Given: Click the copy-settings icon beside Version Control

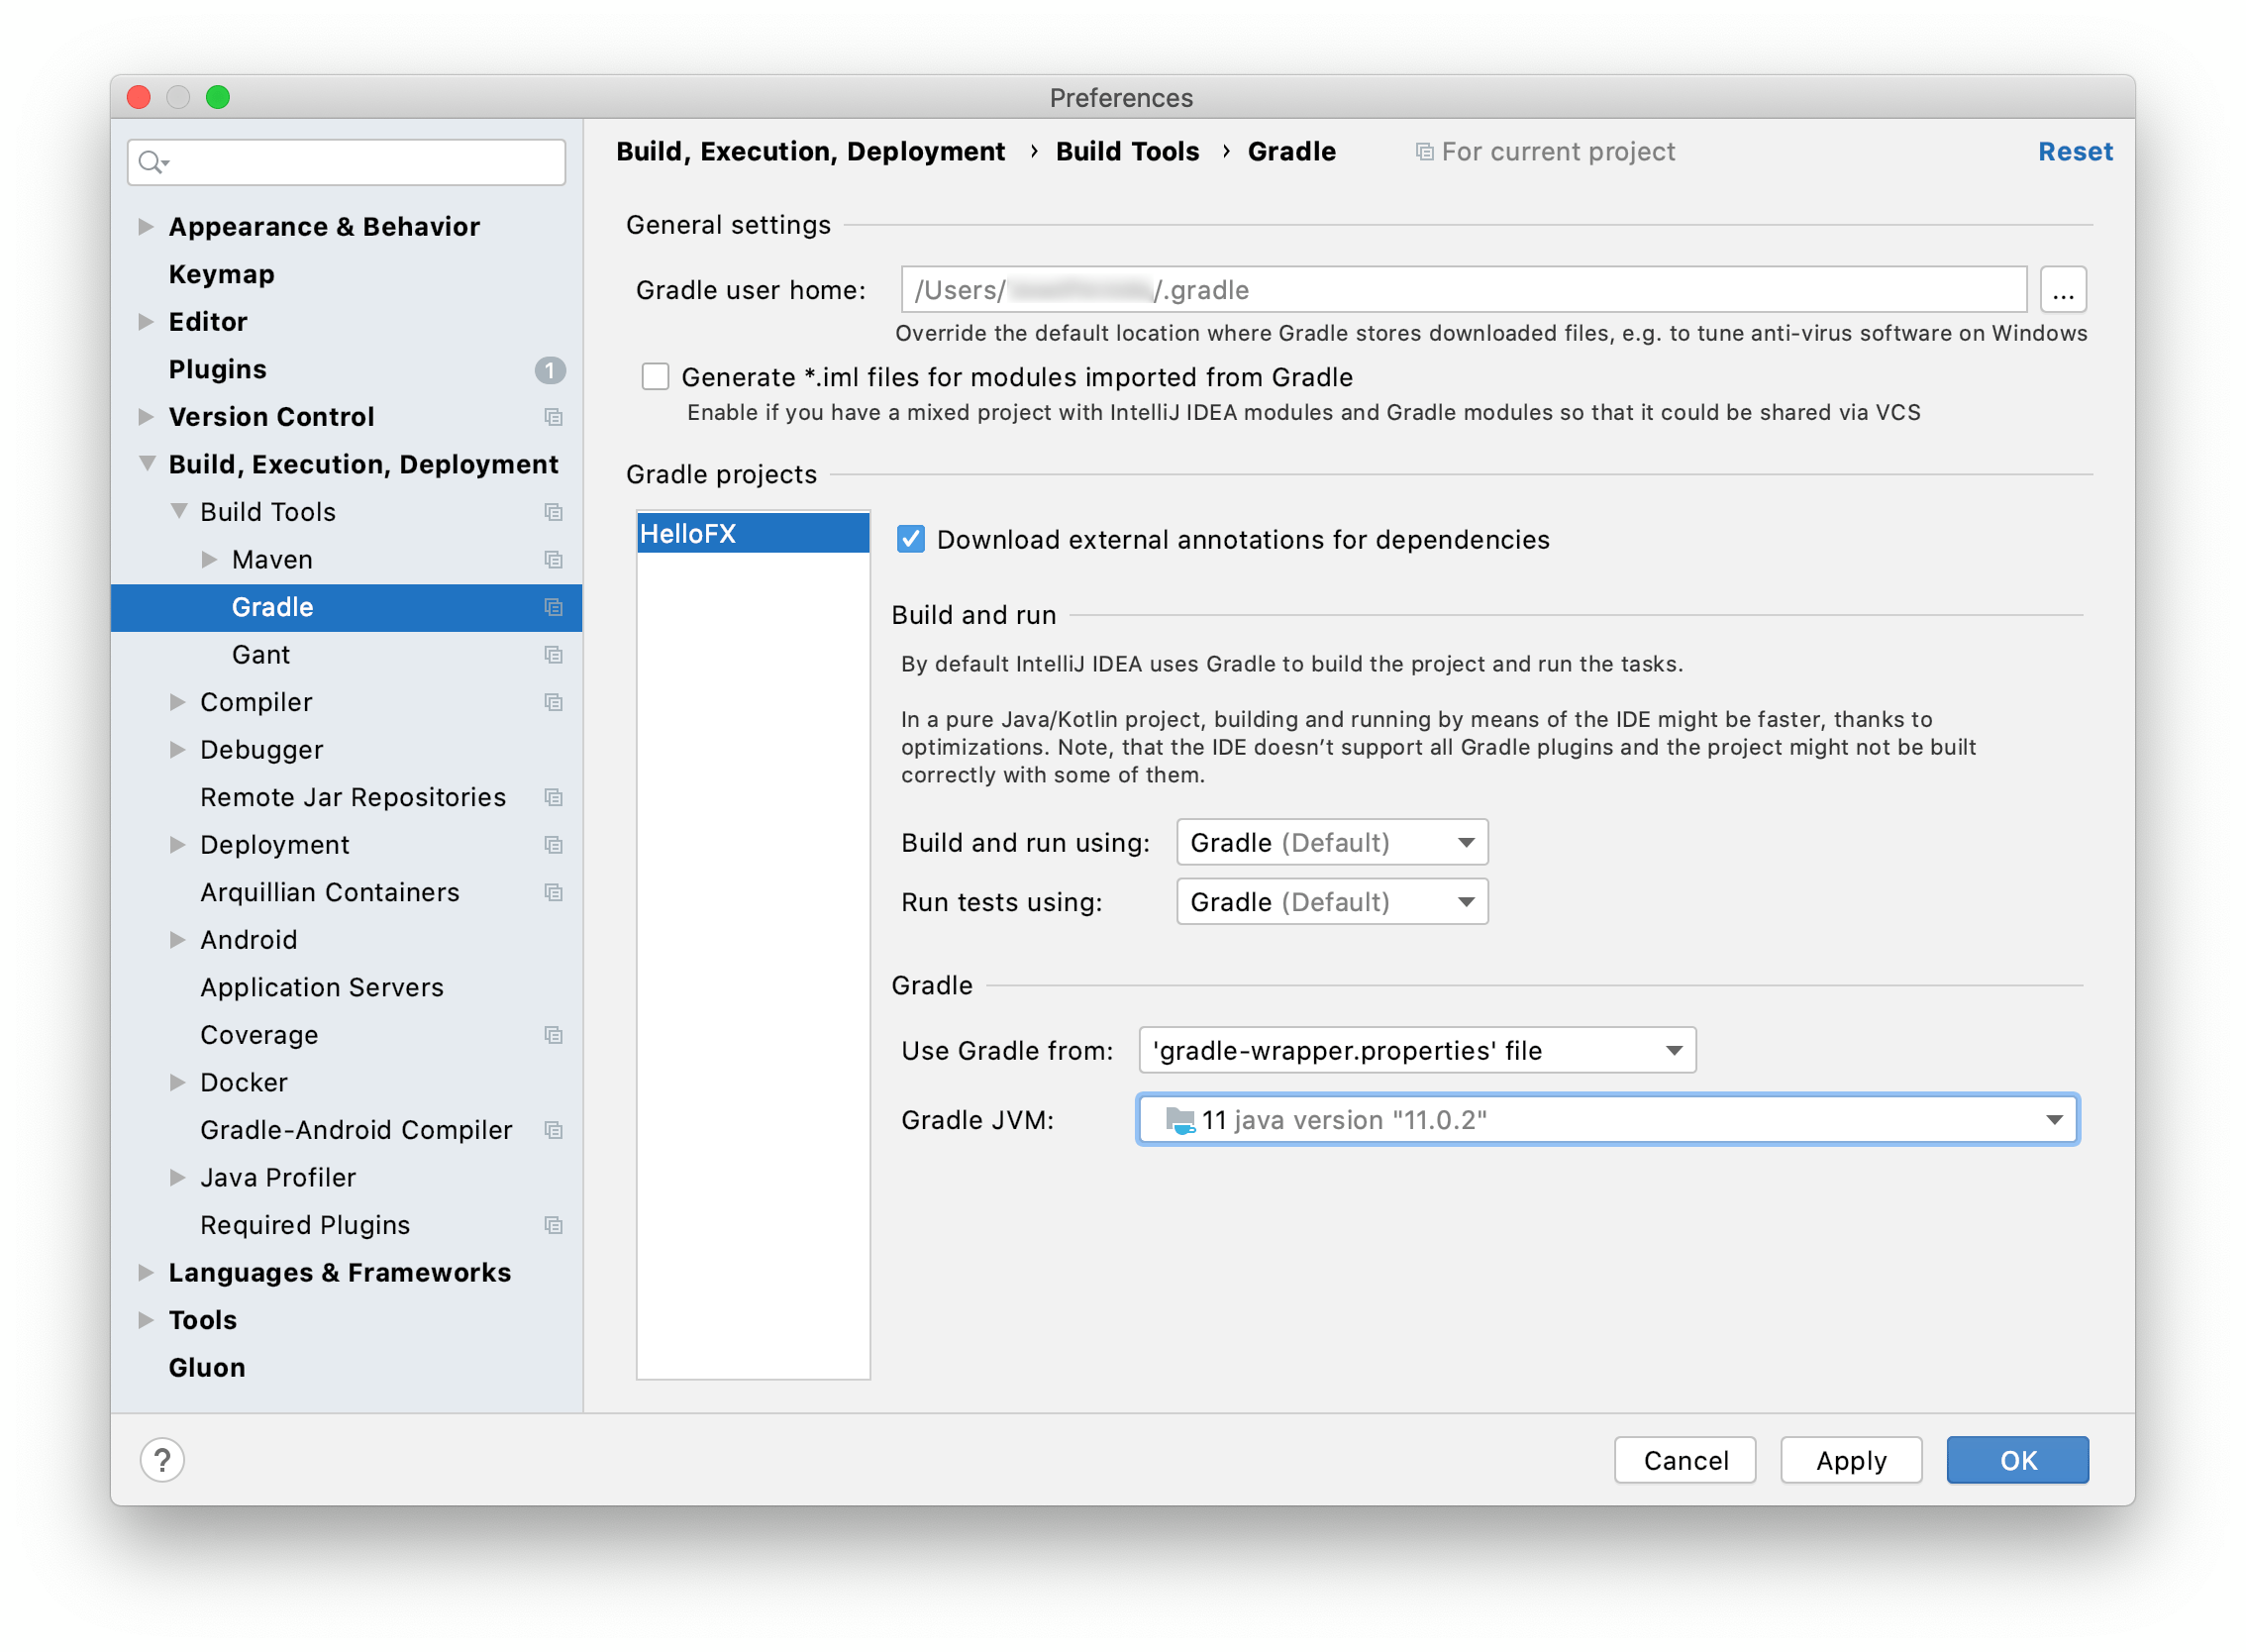Looking at the screenshot, I should click(x=554, y=417).
